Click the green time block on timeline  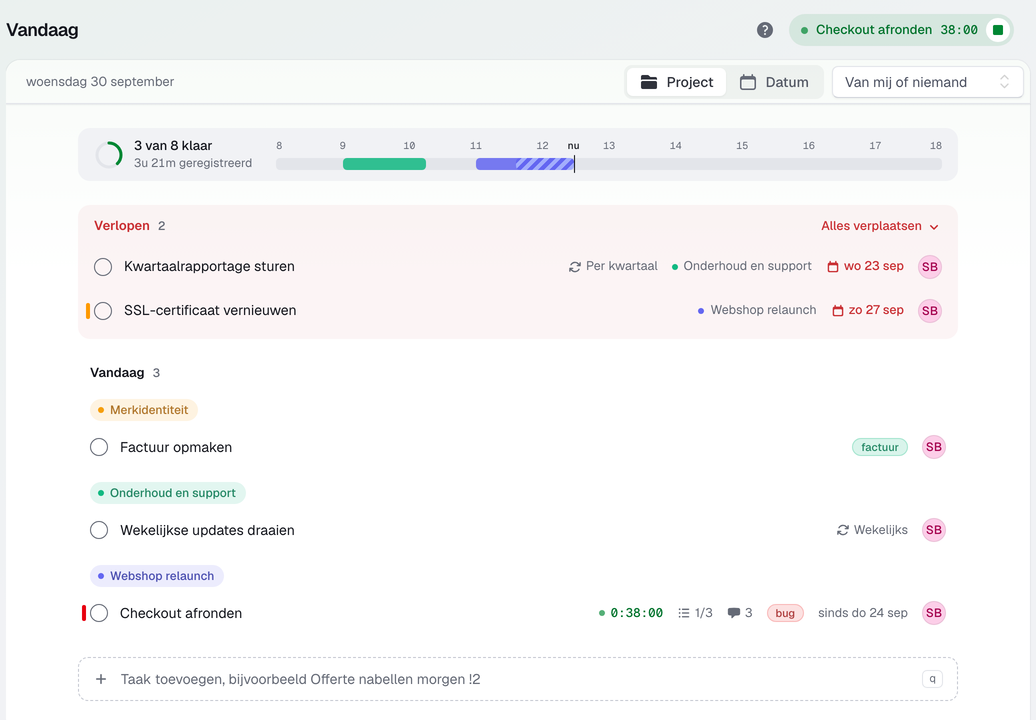tap(384, 164)
